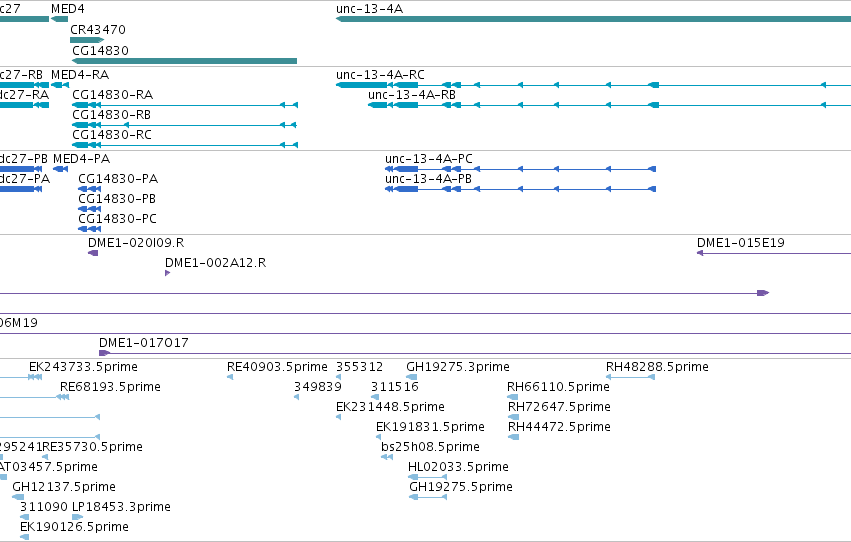The height and width of the screenshot is (542, 851).
Task: Click the EK243733.5prime EST label
Action: point(83,367)
